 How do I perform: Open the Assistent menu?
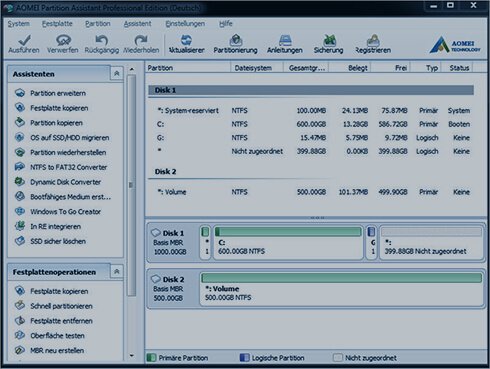pos(137,24)
